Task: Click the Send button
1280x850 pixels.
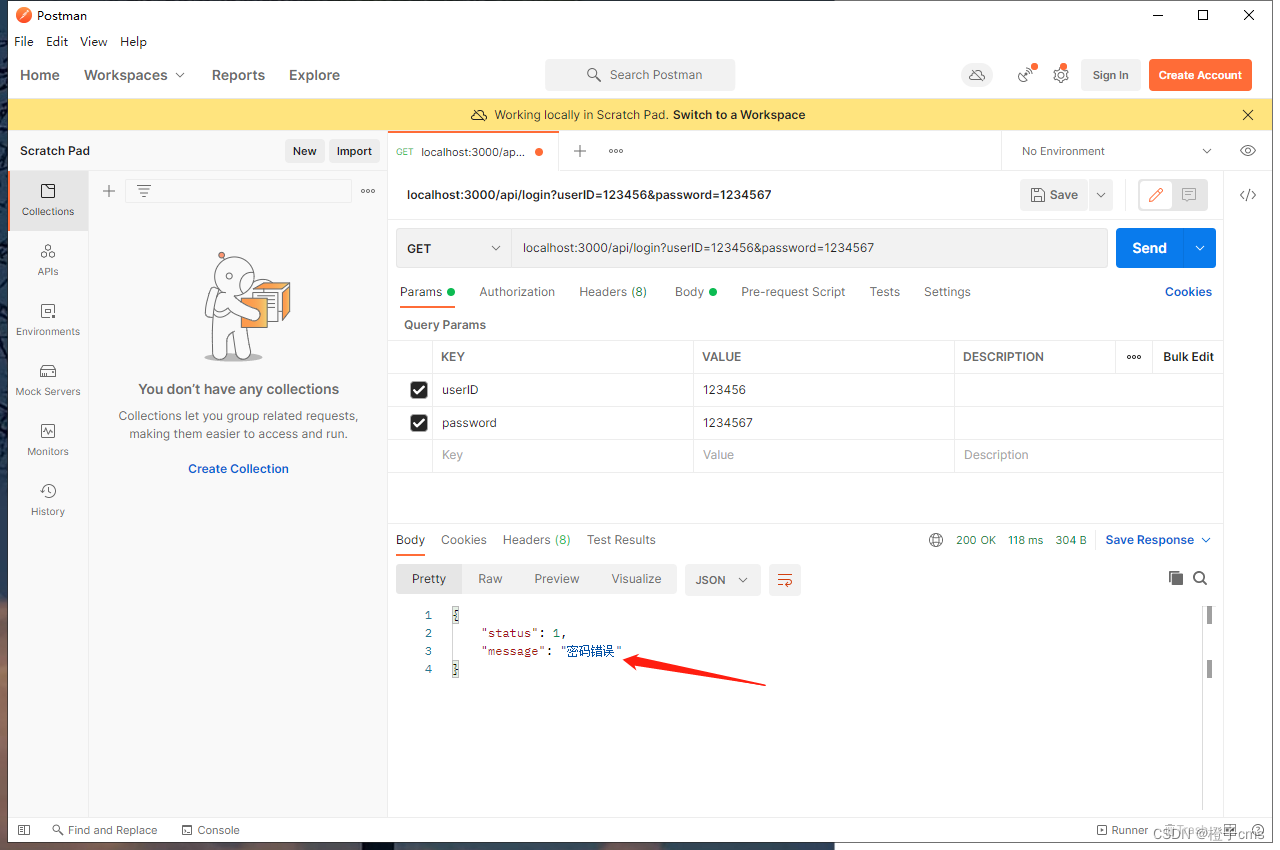Action: click(1150, 248)
